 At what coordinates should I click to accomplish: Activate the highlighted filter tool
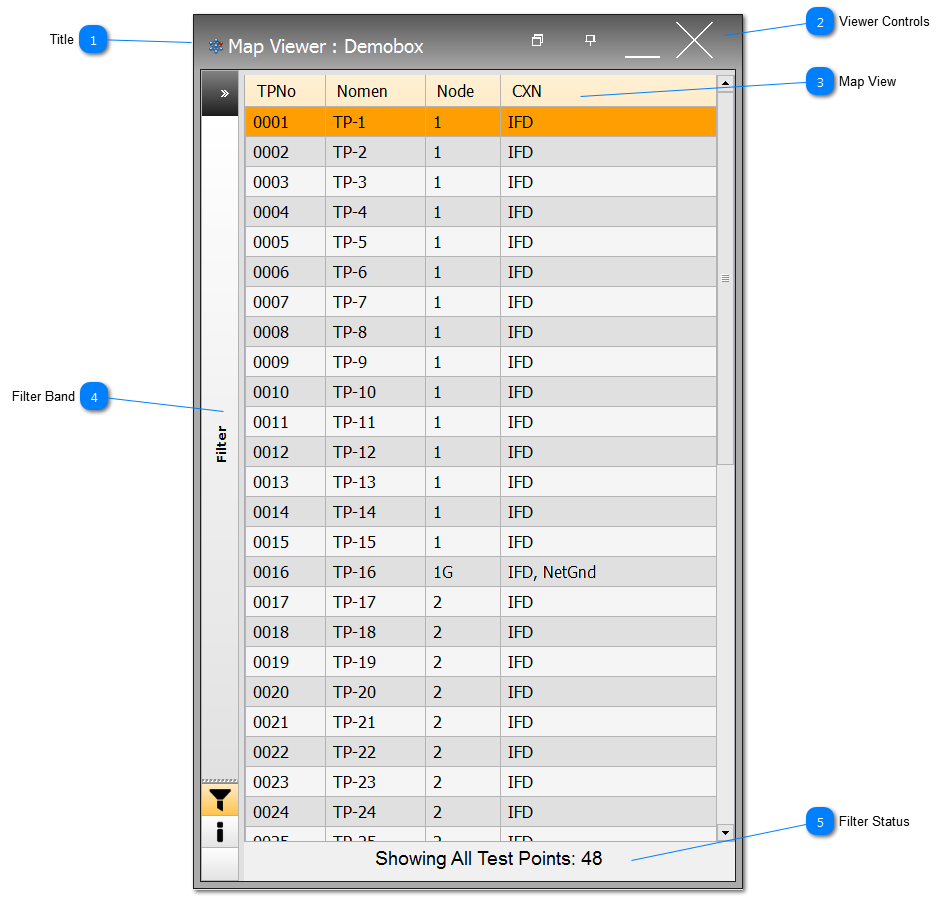220,800
